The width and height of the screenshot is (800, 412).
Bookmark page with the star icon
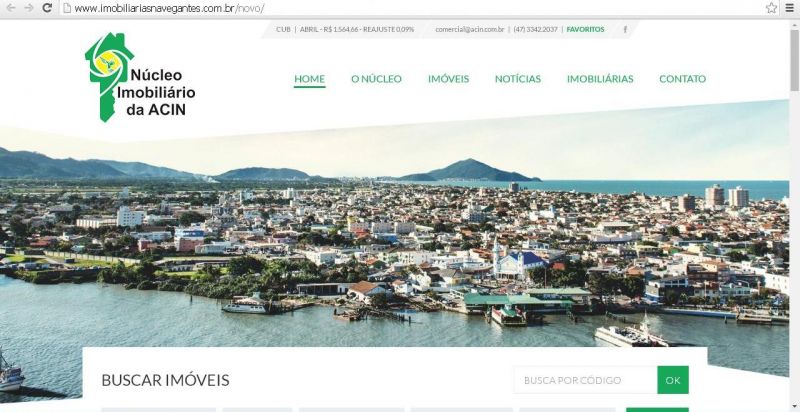(x=771, y=8)
